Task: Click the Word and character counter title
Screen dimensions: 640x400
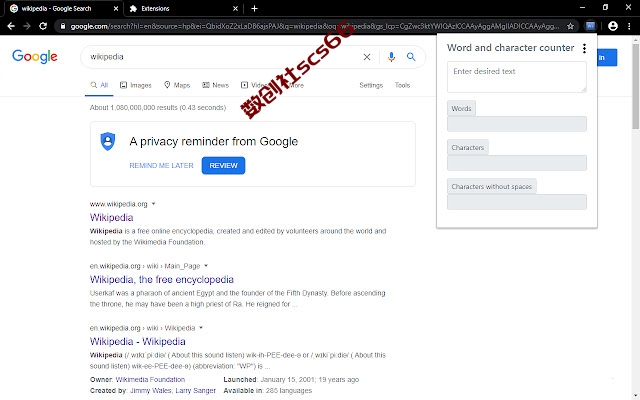Action: click(511, 48)
